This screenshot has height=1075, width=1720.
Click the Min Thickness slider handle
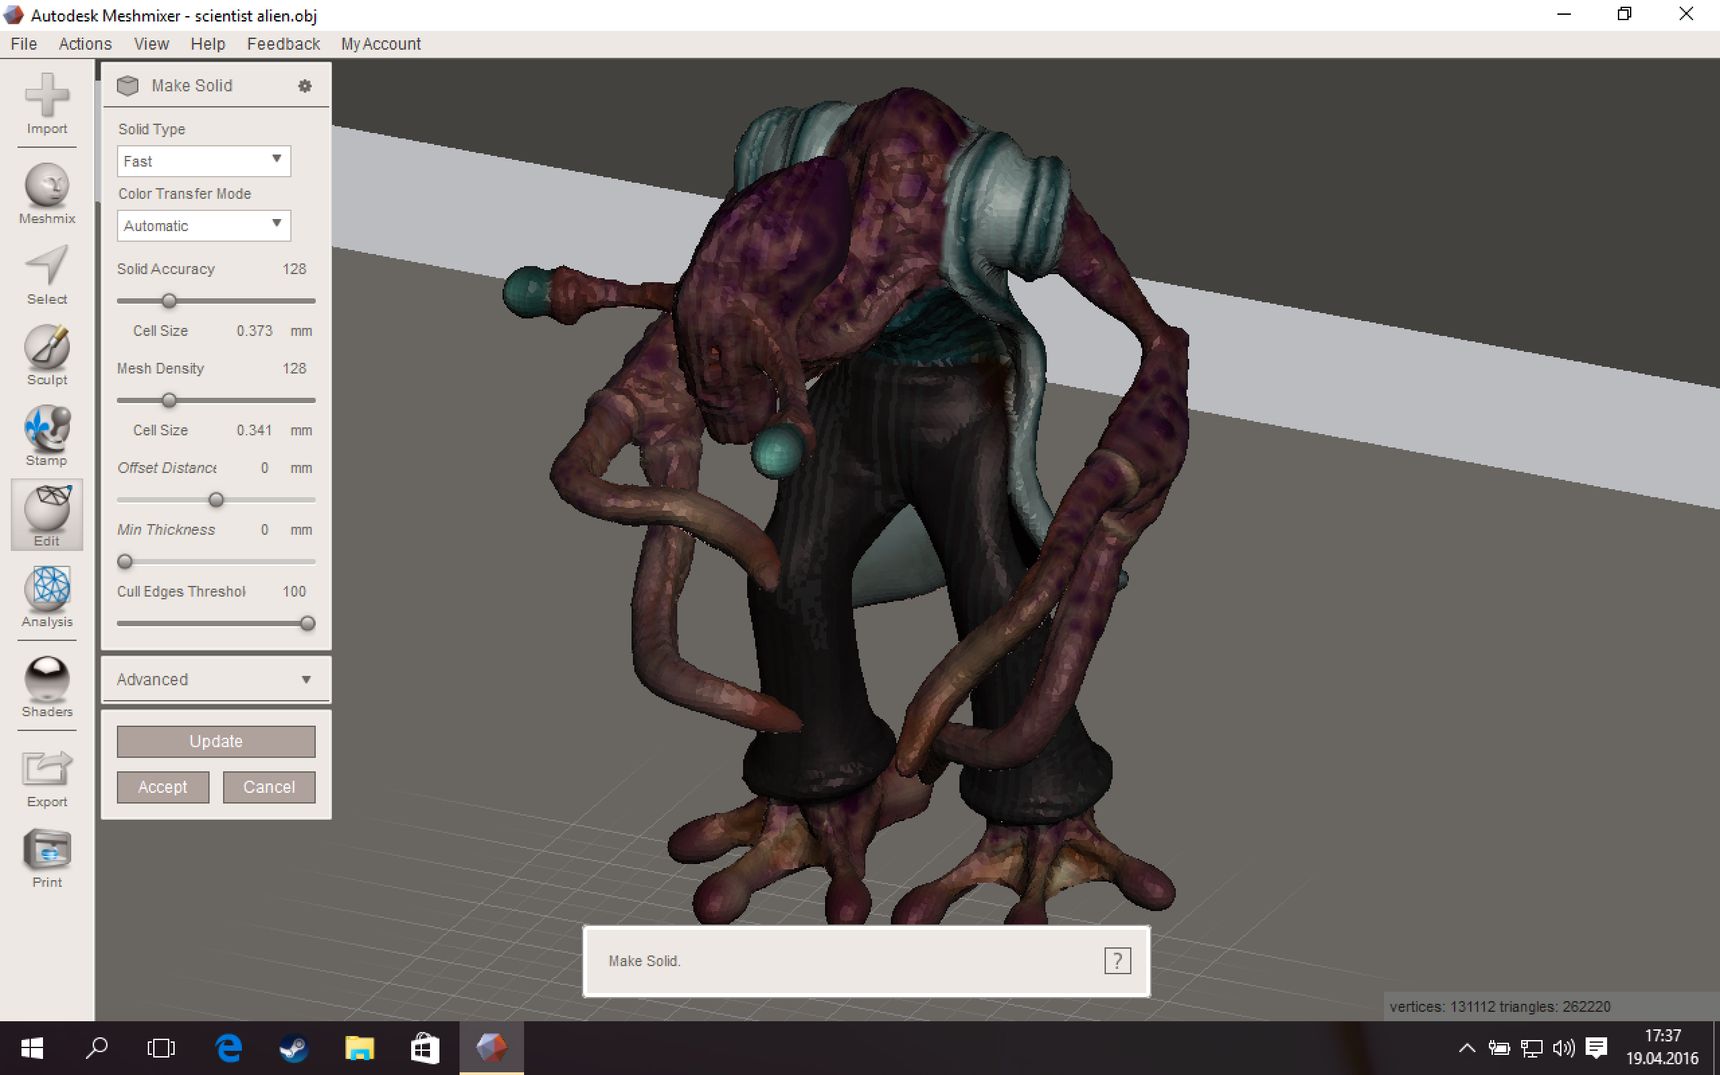point(125,561)
